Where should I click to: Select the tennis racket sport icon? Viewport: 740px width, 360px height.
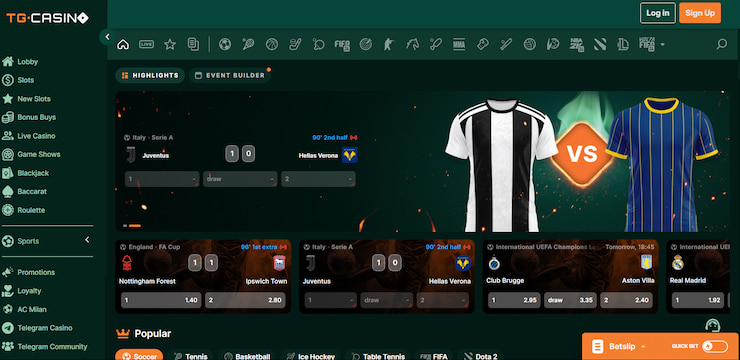[248, 44]
